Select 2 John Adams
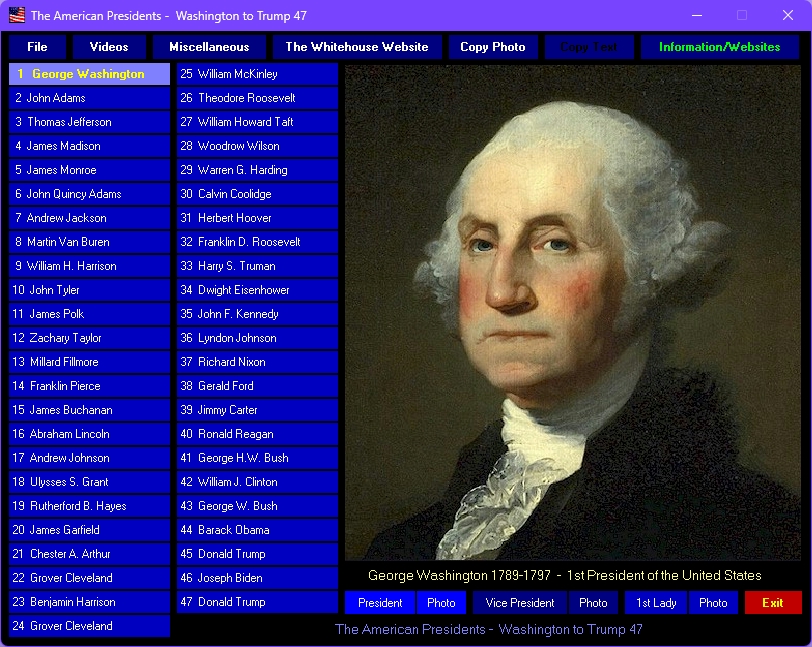Viewport: 812px width, 647px height. coord(89,98)
